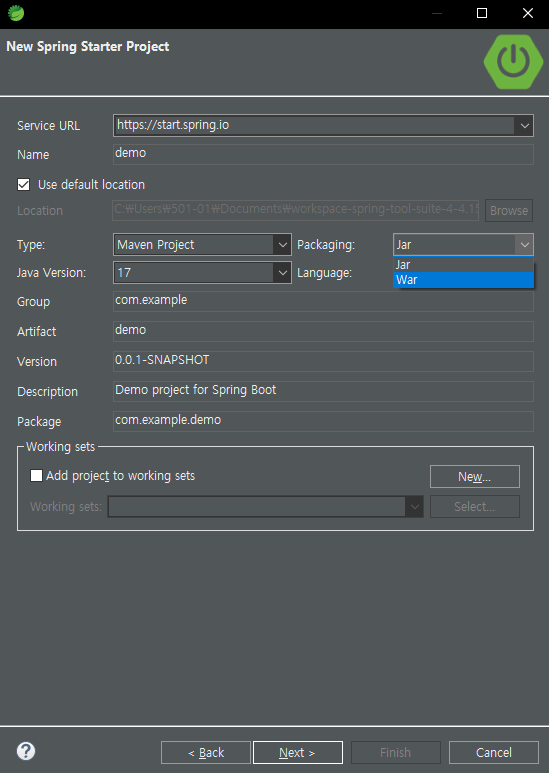549x773 pixels.
Task: Collapse the Packaging dropdown arrow
Action: (x=524, y=245)
